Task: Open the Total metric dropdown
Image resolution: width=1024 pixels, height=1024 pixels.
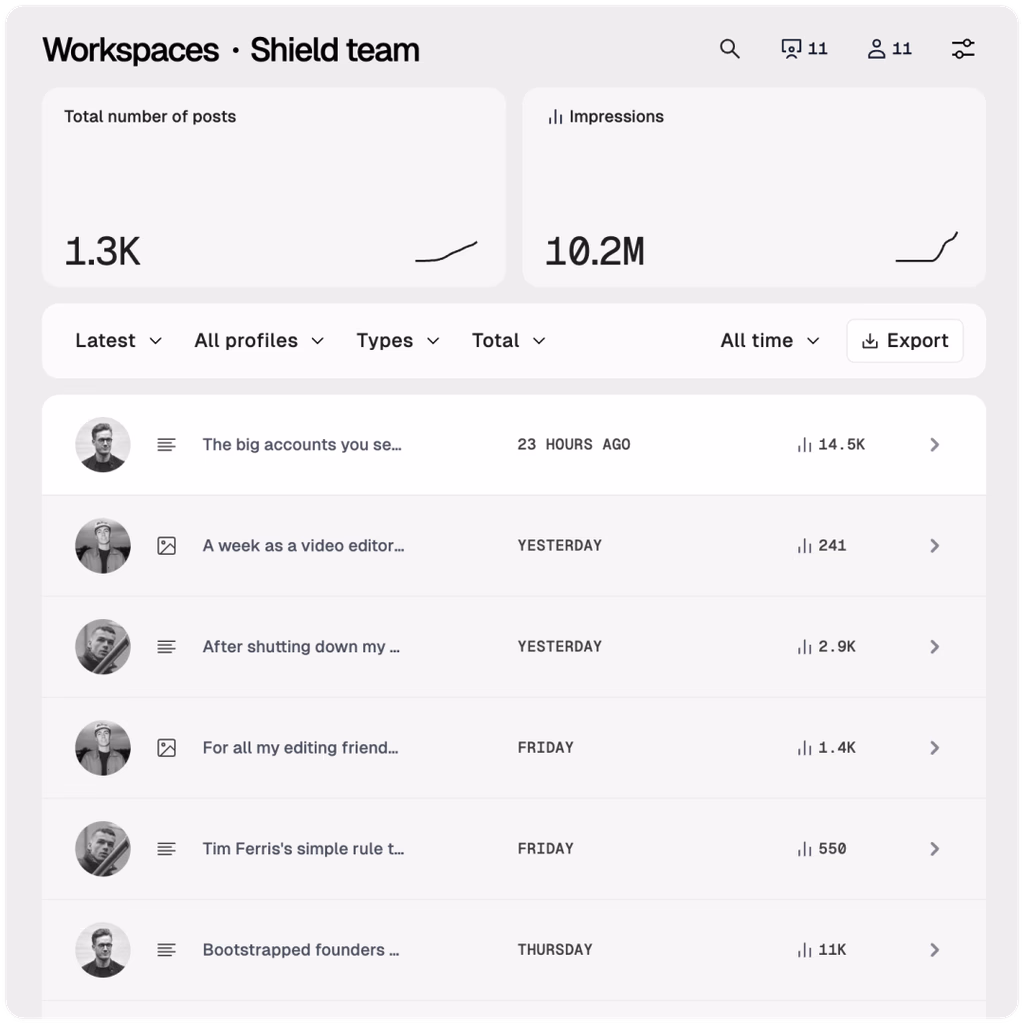Action: 507,340
